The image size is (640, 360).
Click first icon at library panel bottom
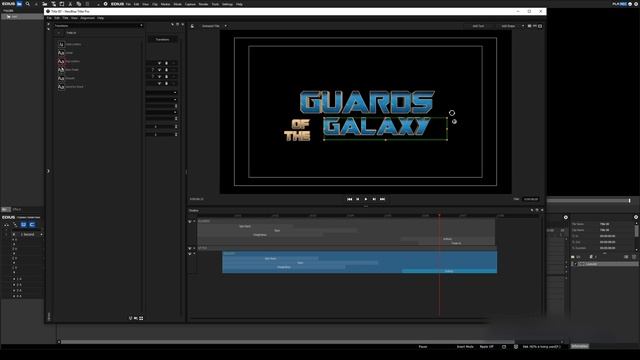pos(131,318)
